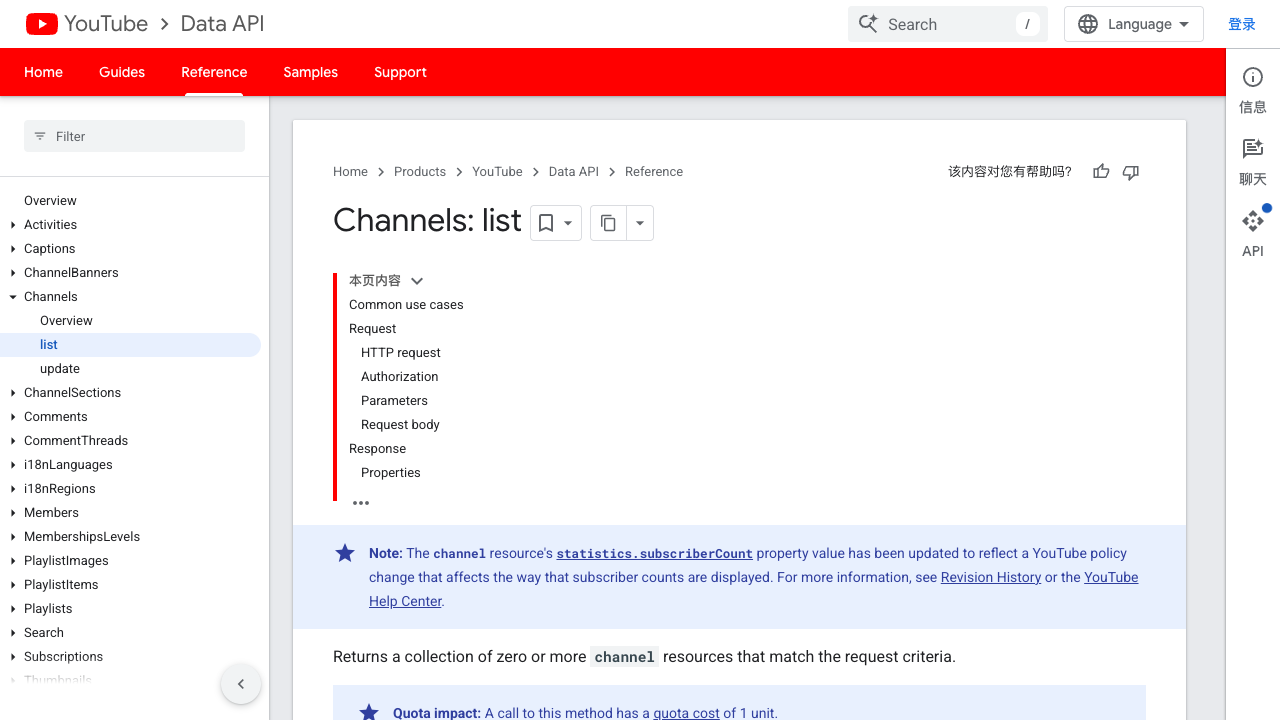The height and width of the screenshot is (720, 1280).
Task: Jump to Properties section
Action: [390, 473]
